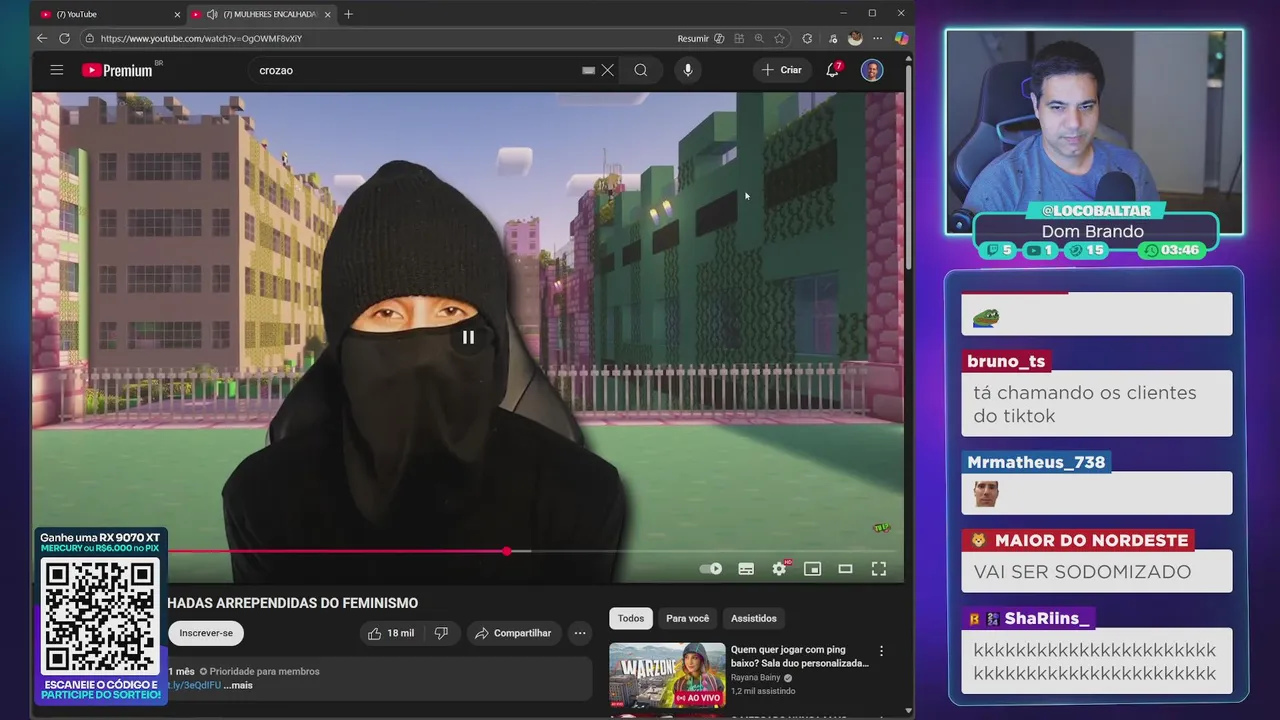The height and width of the screenshot is (720, 1280).
Task: Open the zoom magnifier in address bar
Action: click(759, 38)
